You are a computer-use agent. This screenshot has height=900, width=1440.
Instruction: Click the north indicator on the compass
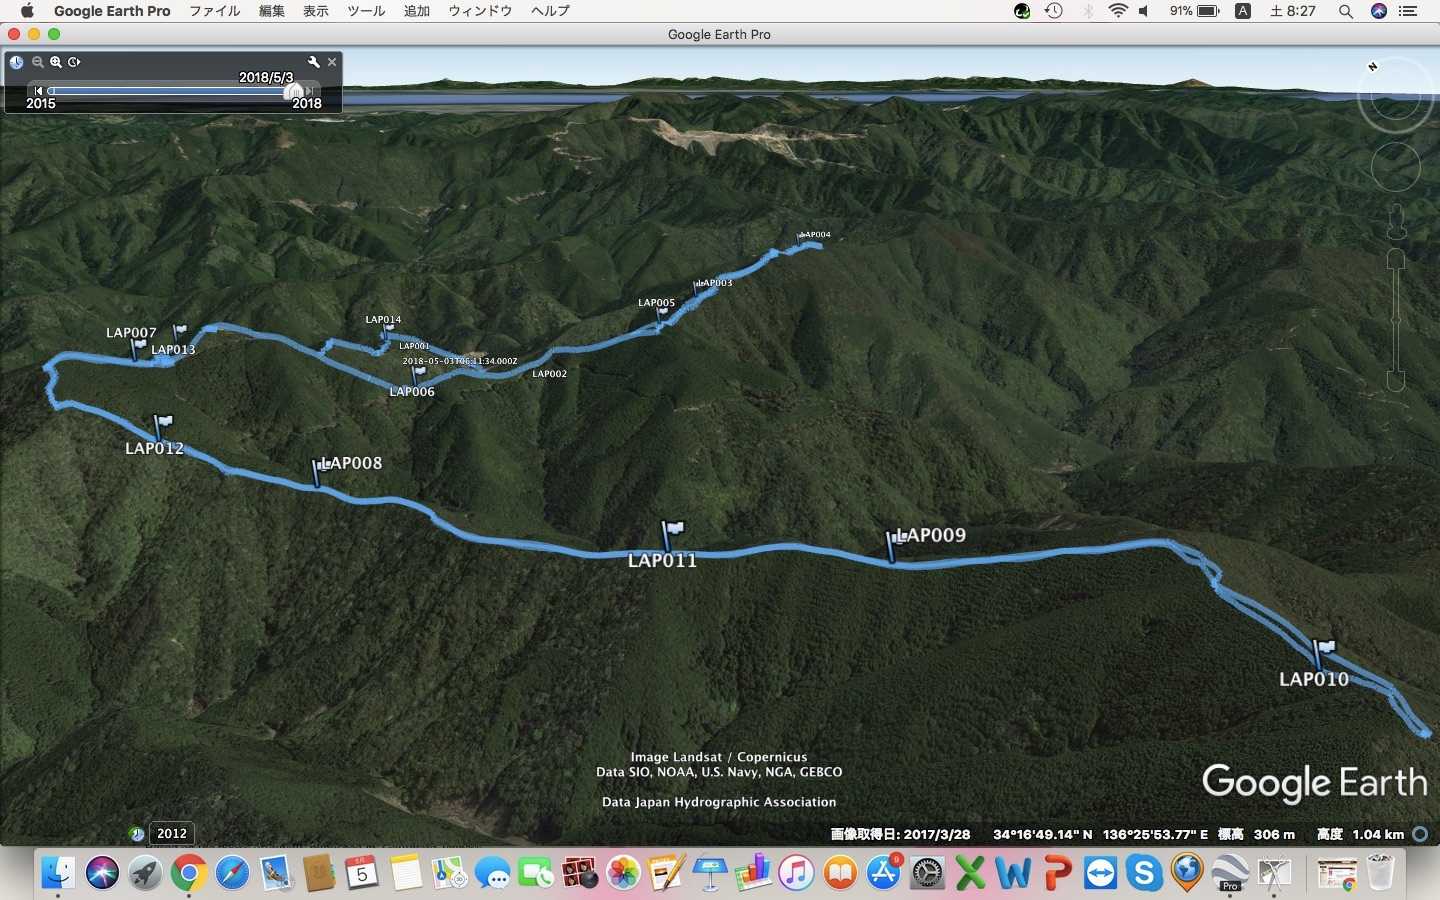1373,67
